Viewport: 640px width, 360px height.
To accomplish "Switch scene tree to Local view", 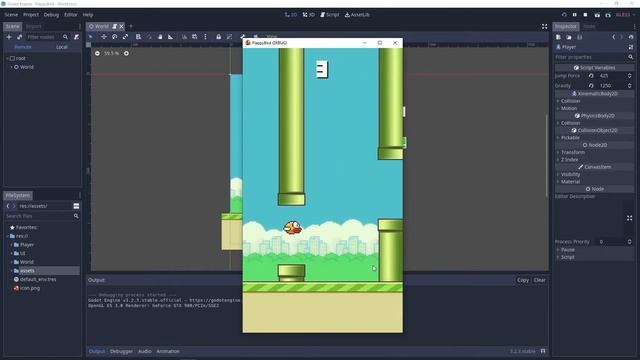I will (x=62, y=47).
